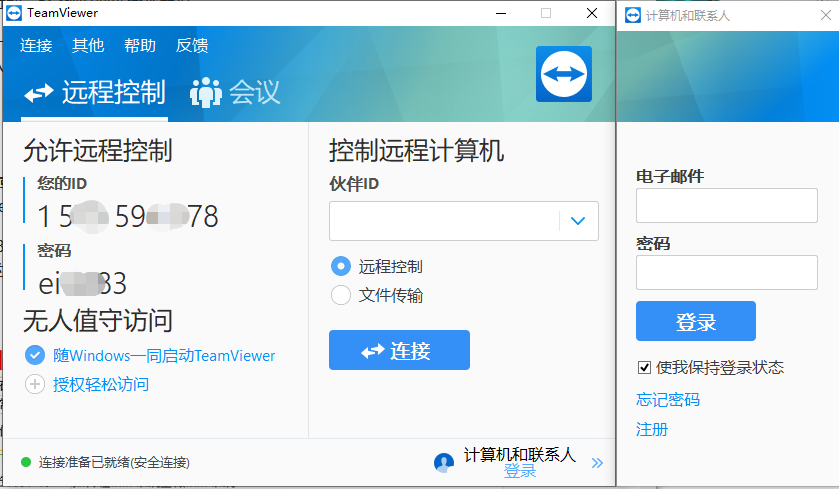This screenshot has height=489, width=839.
Task: Click the 电子邮件 input field
Action: [x=727, y=205]
